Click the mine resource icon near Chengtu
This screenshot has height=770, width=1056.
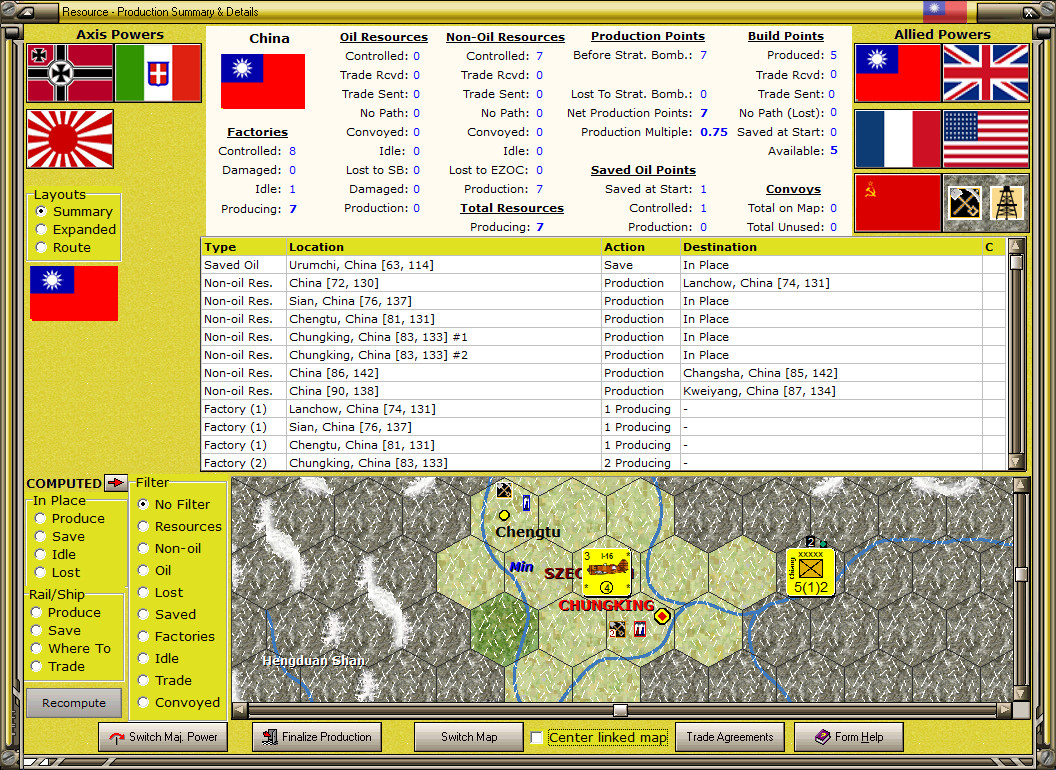pyautogui.click(x=503, y=489)
